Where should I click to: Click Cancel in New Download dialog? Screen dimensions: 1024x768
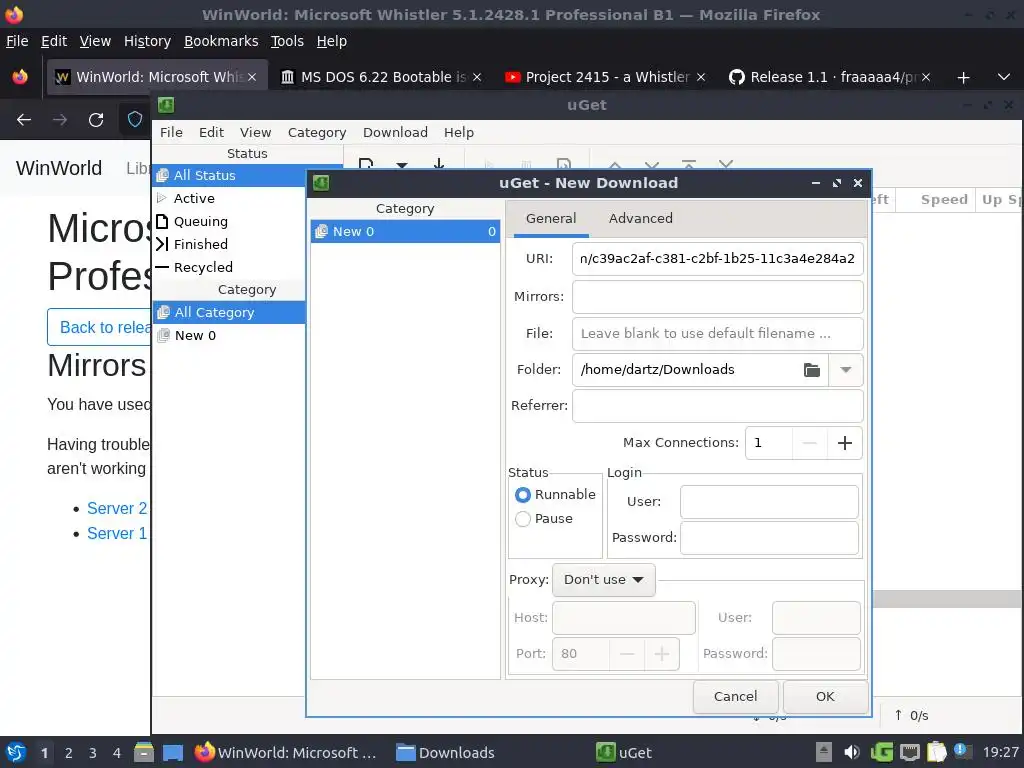tap(735, 697)
